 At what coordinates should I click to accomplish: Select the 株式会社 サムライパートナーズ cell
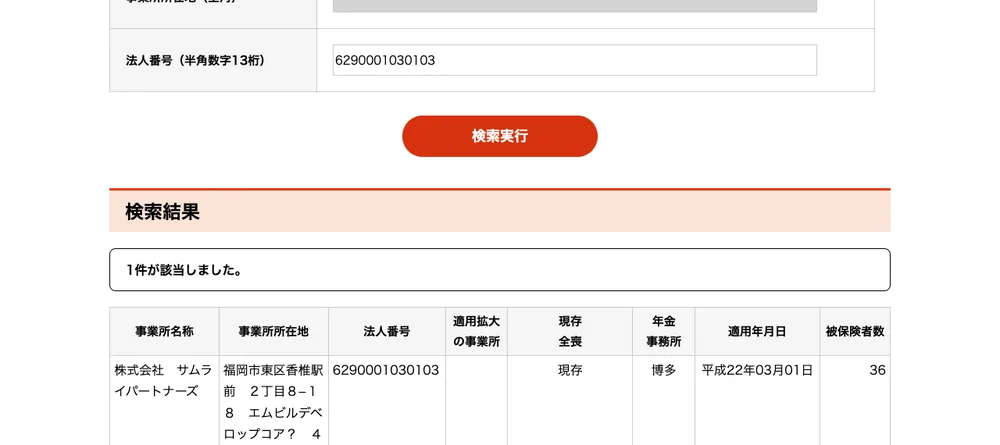point(165,400)
